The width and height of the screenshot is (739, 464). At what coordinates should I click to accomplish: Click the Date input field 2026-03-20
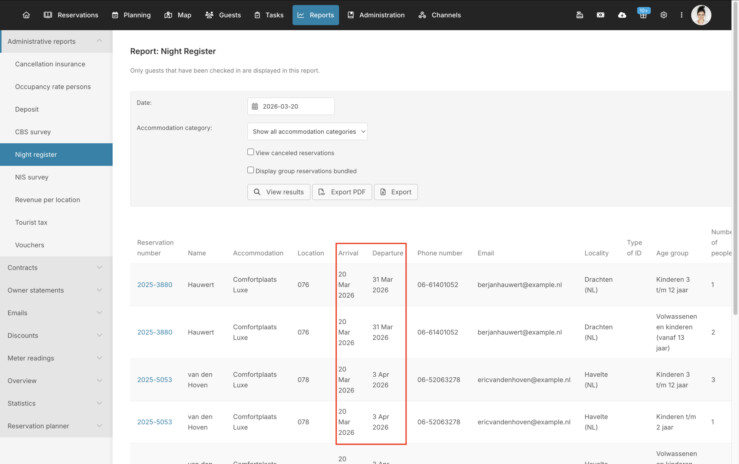(291, 106)
